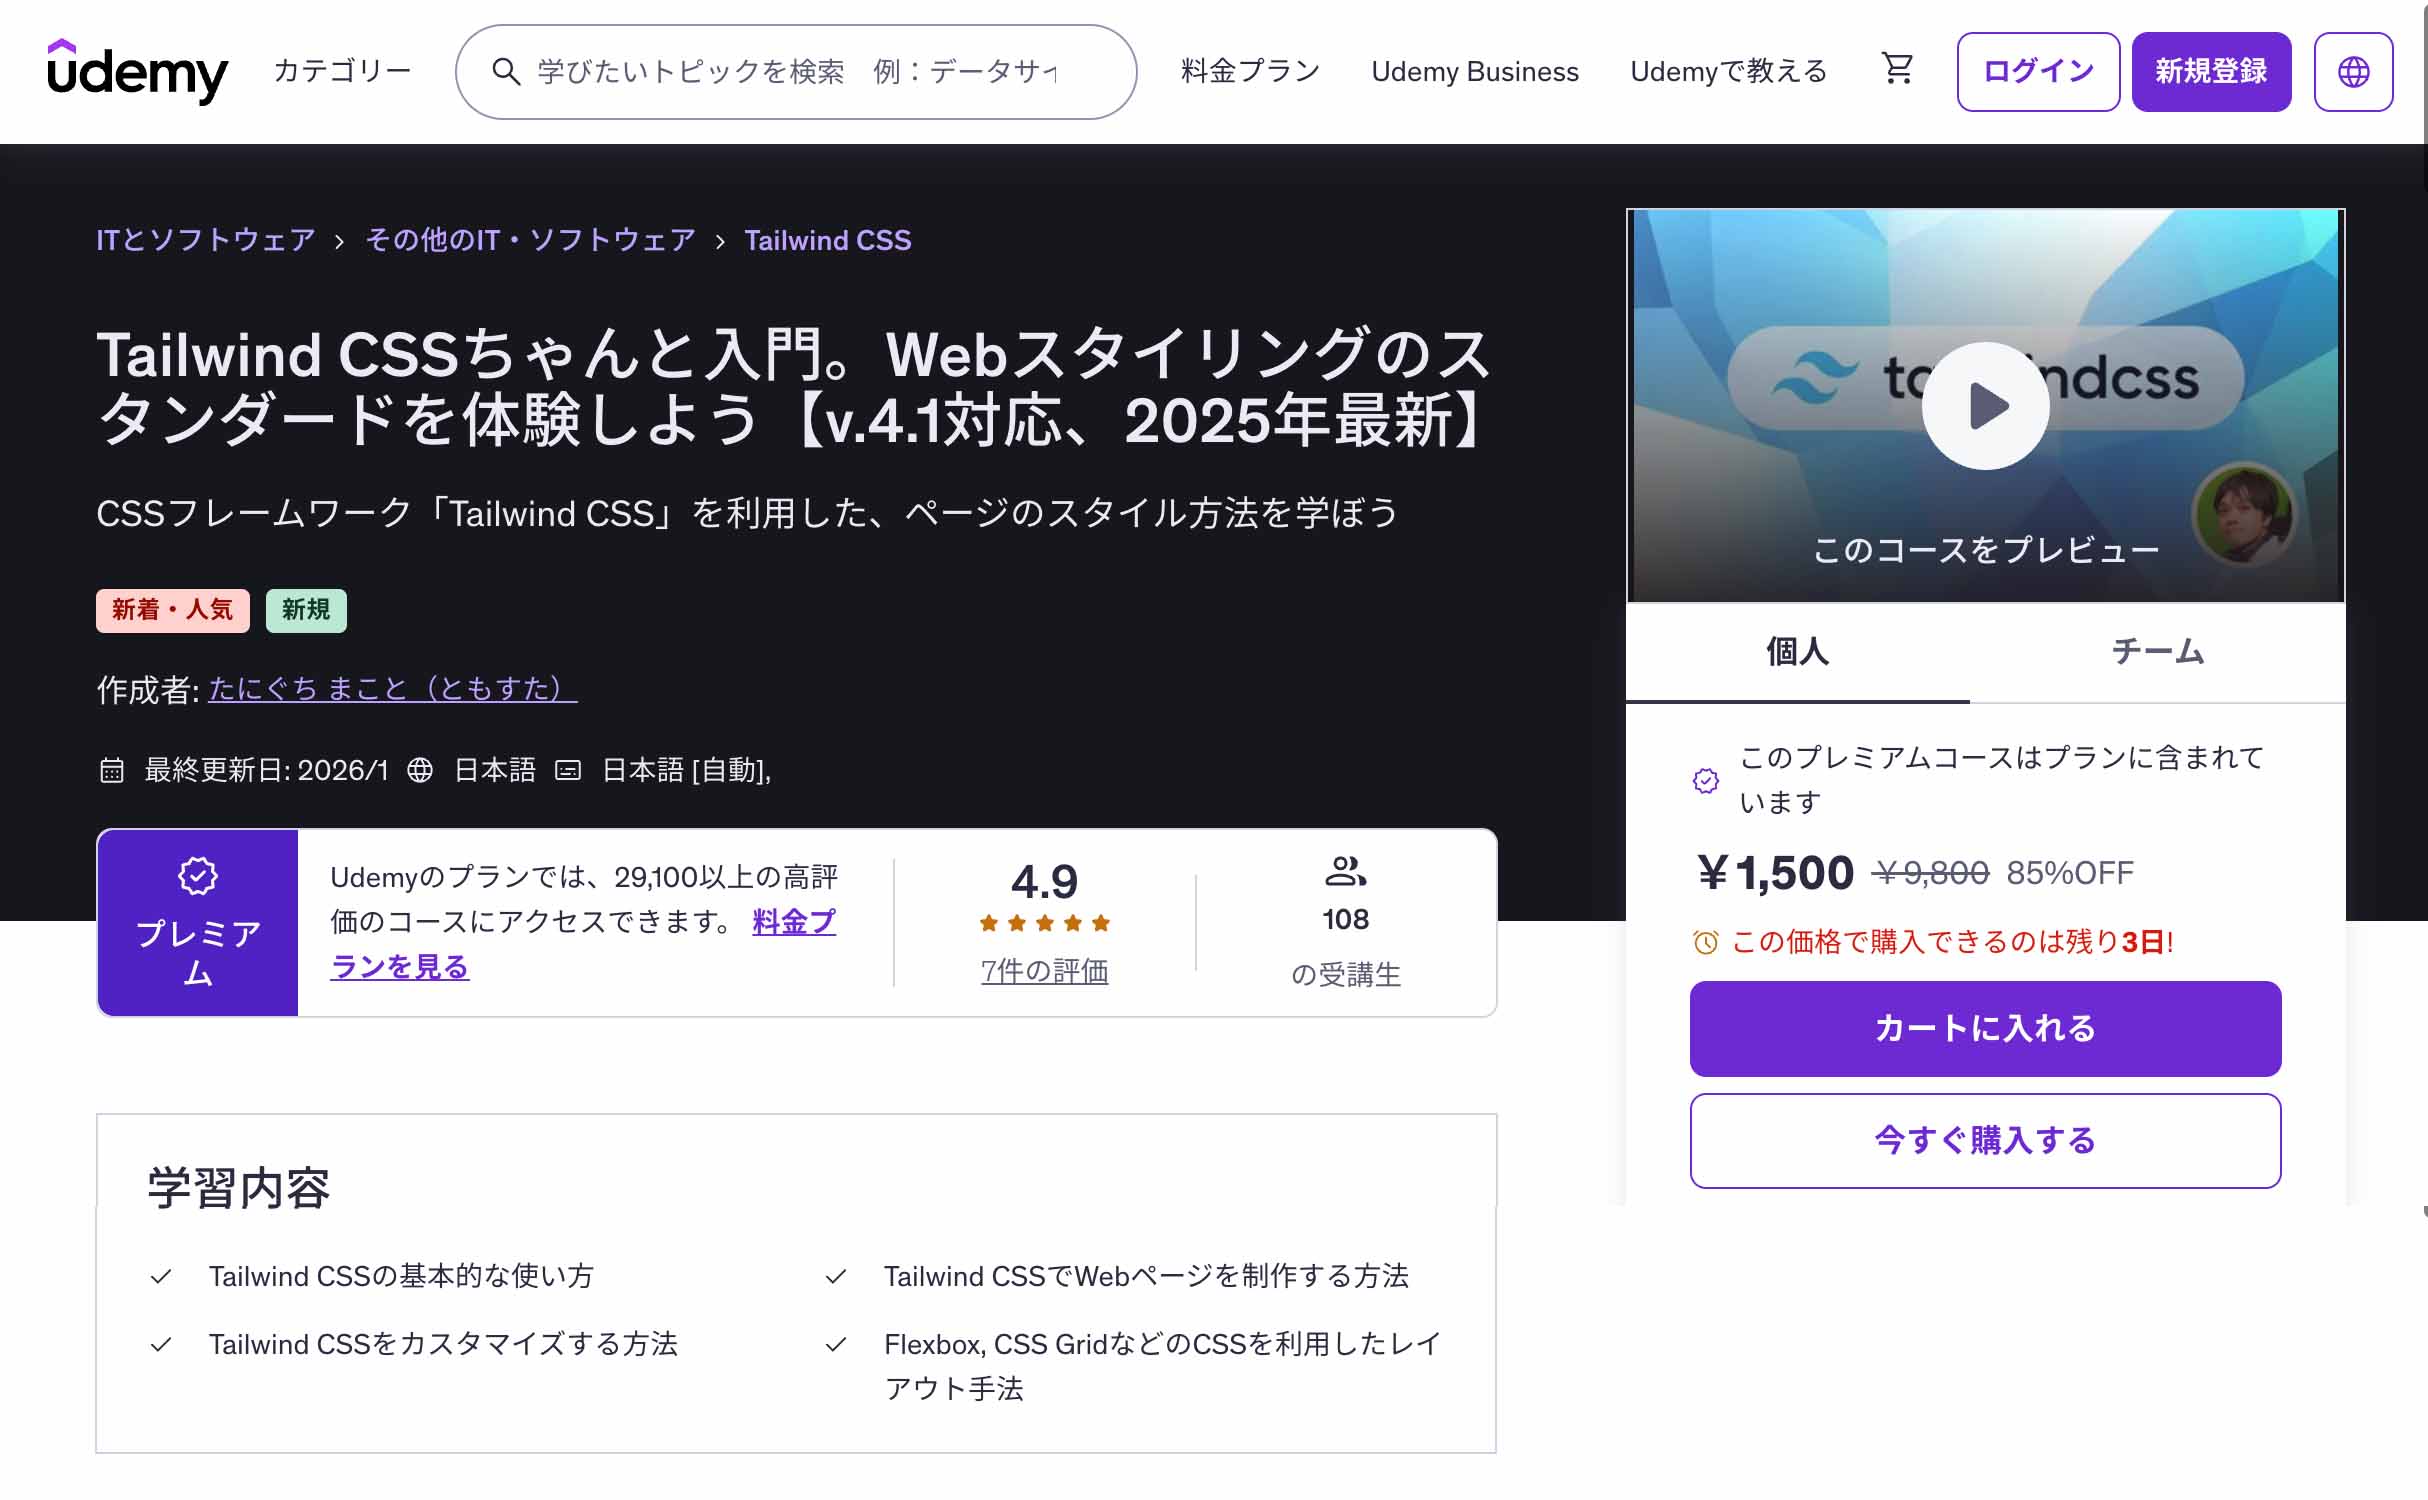
Task: Open the shopping cart
Action: click(x=1896, y=70)
